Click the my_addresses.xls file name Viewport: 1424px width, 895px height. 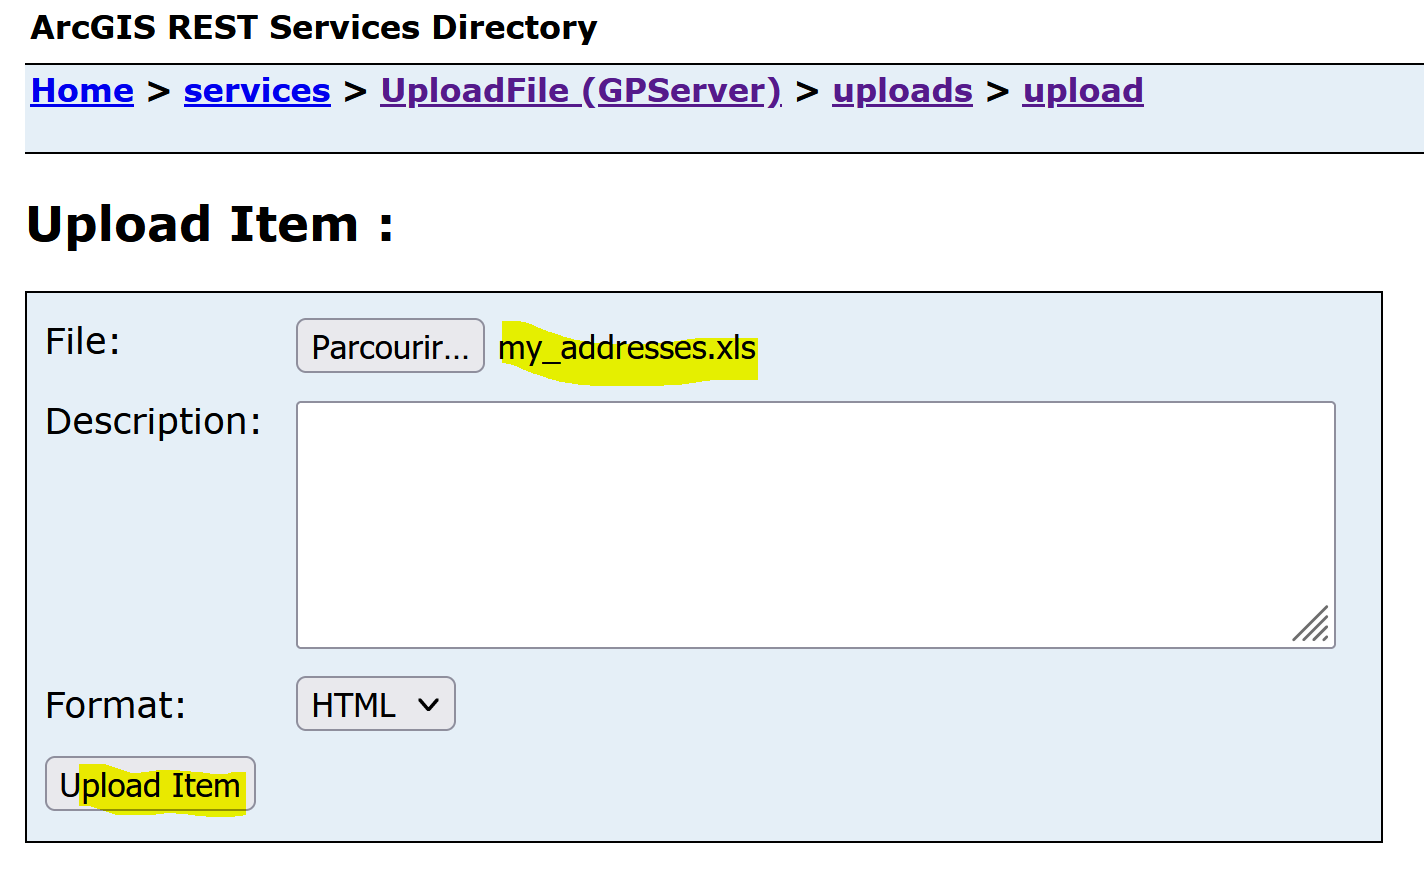(x=627, y=348)
